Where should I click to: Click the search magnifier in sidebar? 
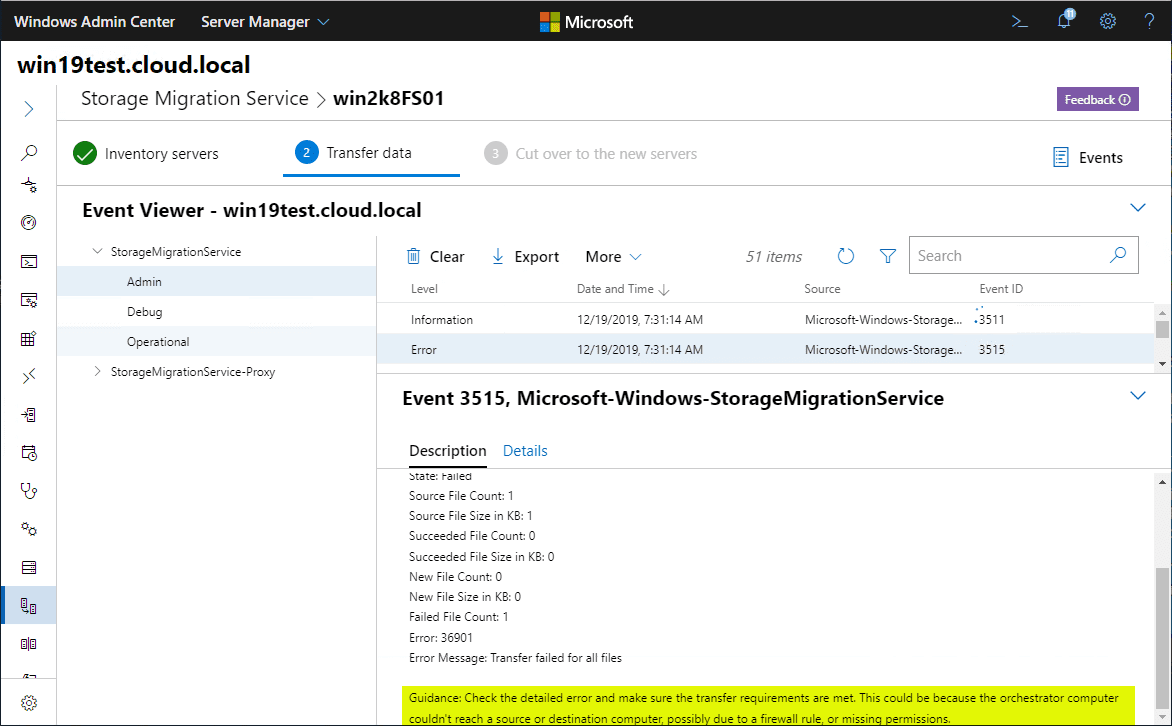tap(29, 153)
